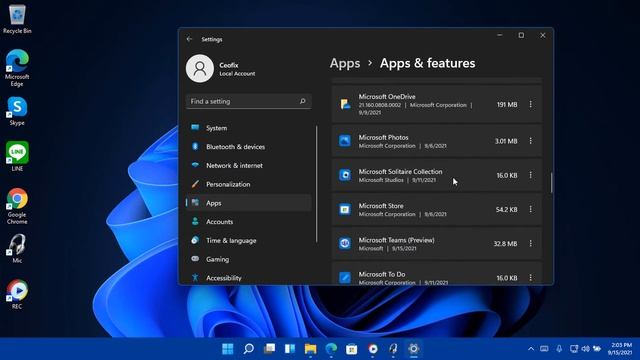Click the 32.8 MB size value
The height and width of the screenshot is (360, 640).
coord(505,244)
